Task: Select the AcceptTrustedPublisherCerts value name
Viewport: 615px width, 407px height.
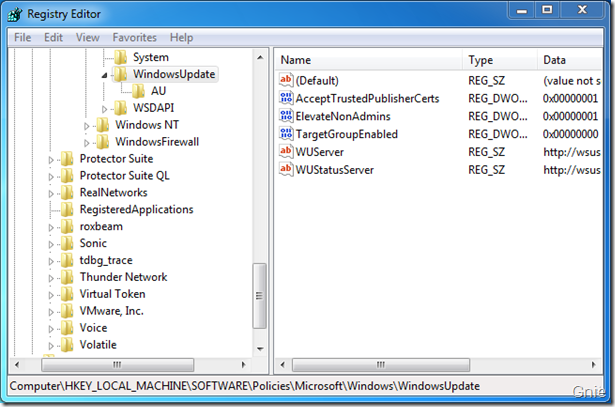Action: [367, 98]
